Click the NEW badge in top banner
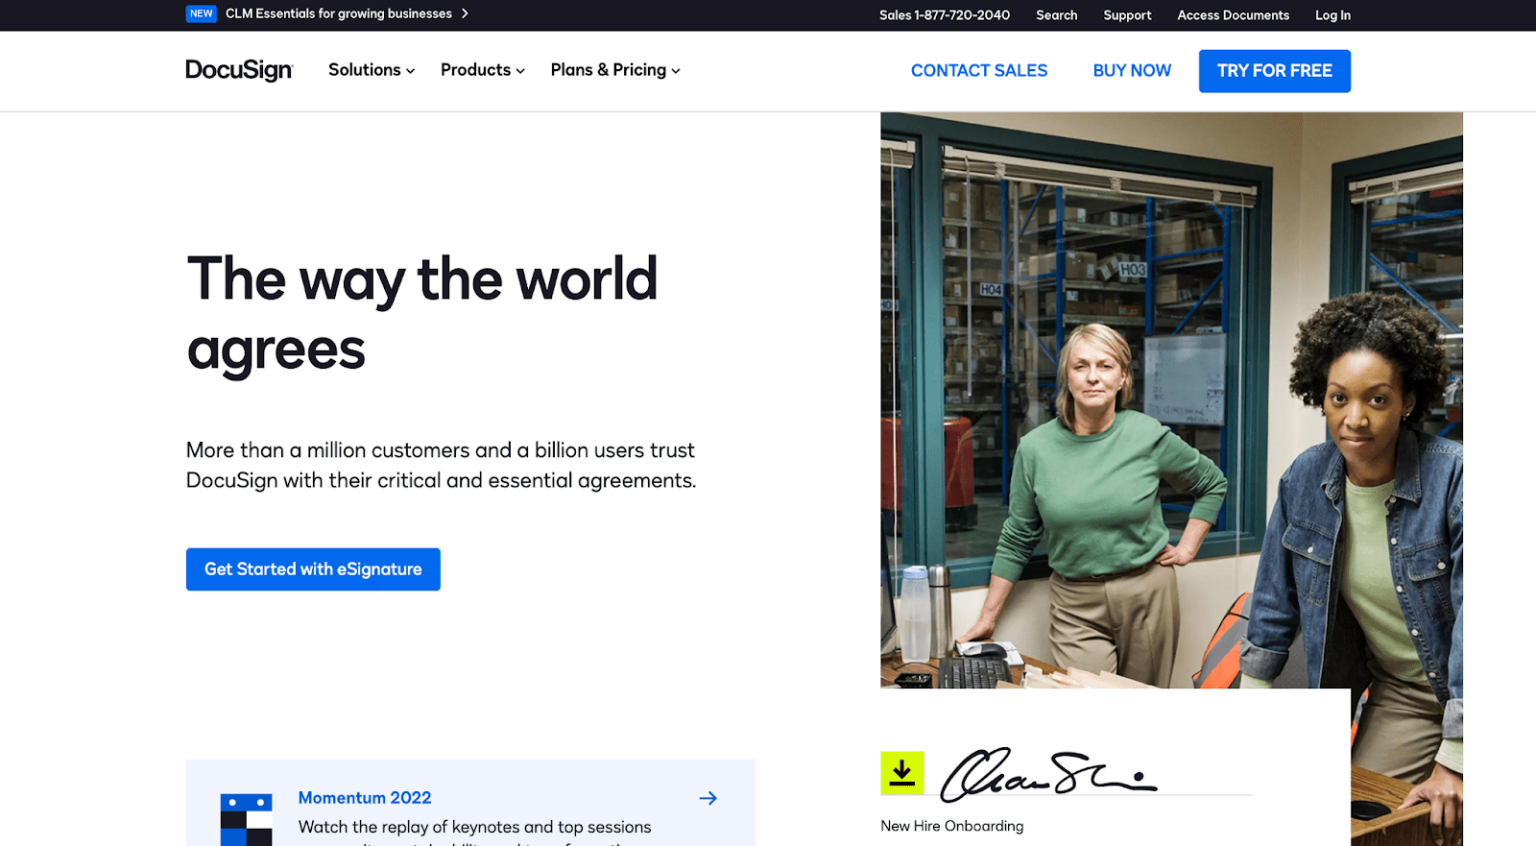 [x=201, y=14]
